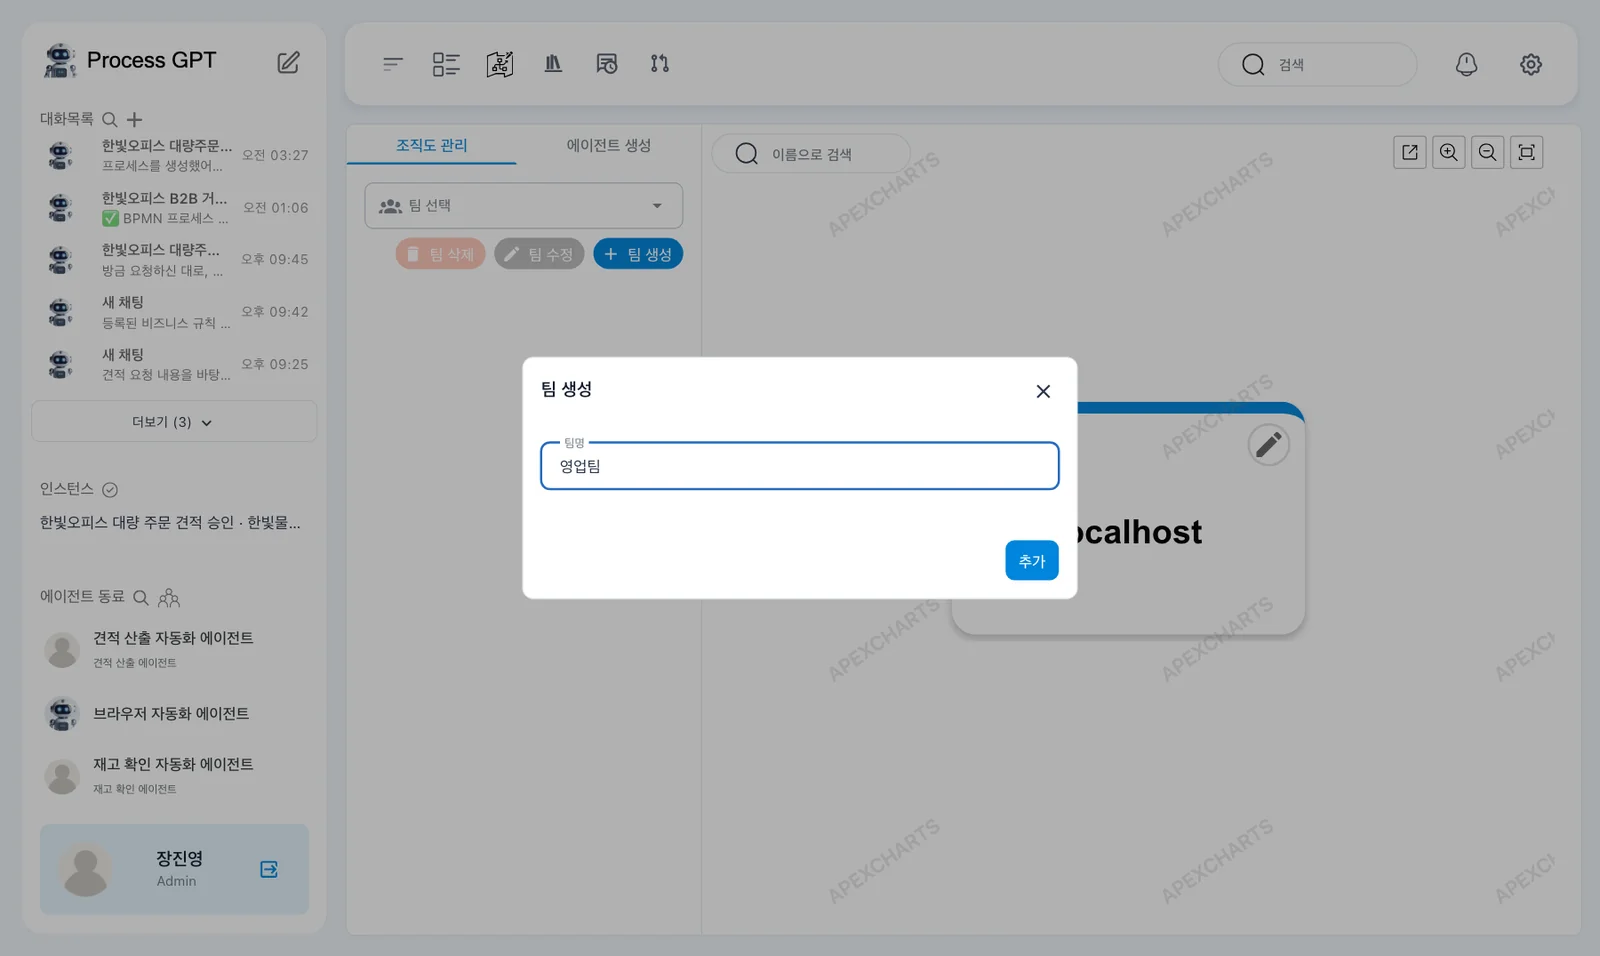Zoom out of the org chart

click(1488, 152)
